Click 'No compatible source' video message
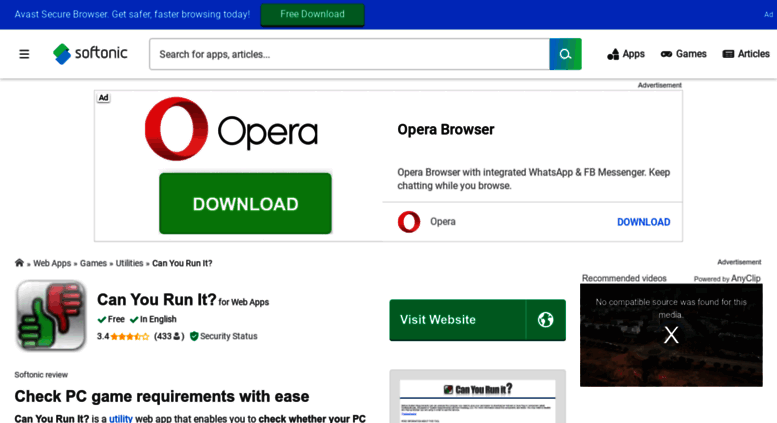The image size is (777, 423). coord(671,308)
